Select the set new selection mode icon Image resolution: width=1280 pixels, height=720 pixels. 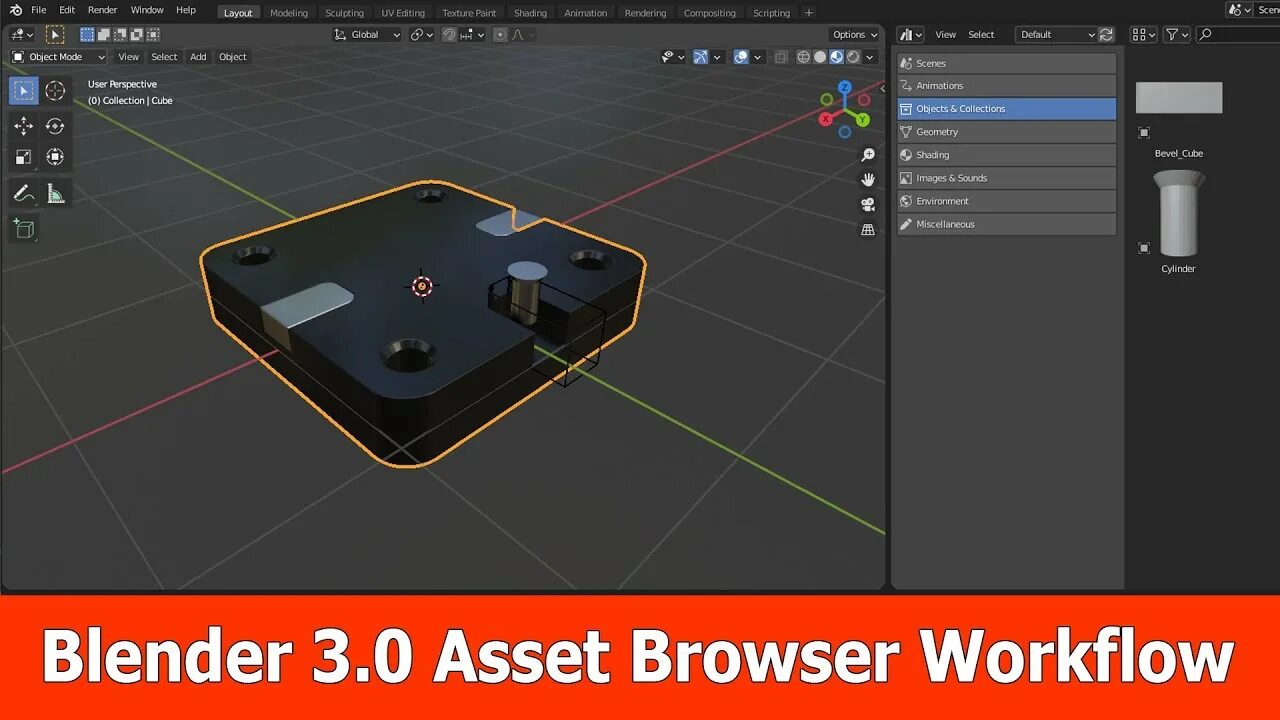[89, 34]
